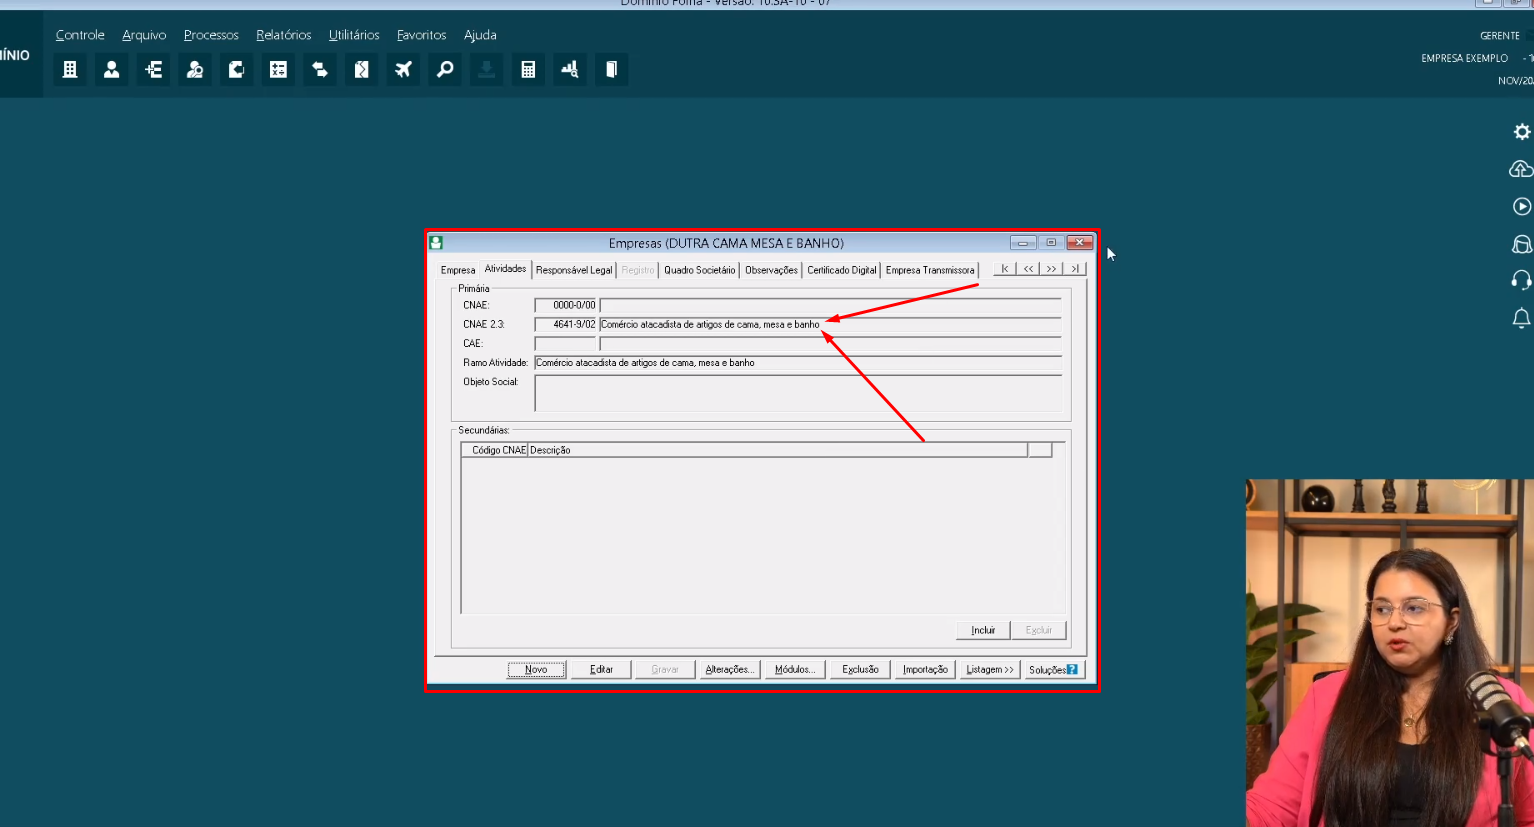
Task: Click the magnifying glass search toolbar icon
Action: click(x=445, y=69)
